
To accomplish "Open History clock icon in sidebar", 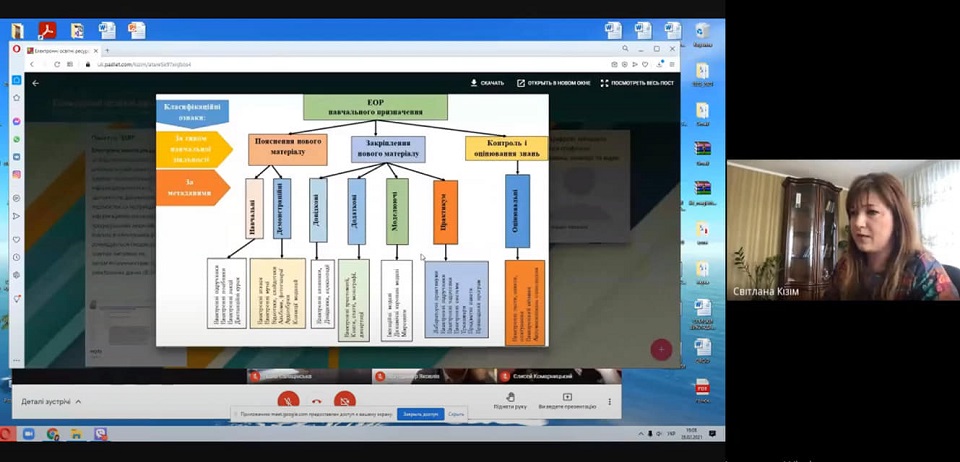I will [x=17, y=257].
